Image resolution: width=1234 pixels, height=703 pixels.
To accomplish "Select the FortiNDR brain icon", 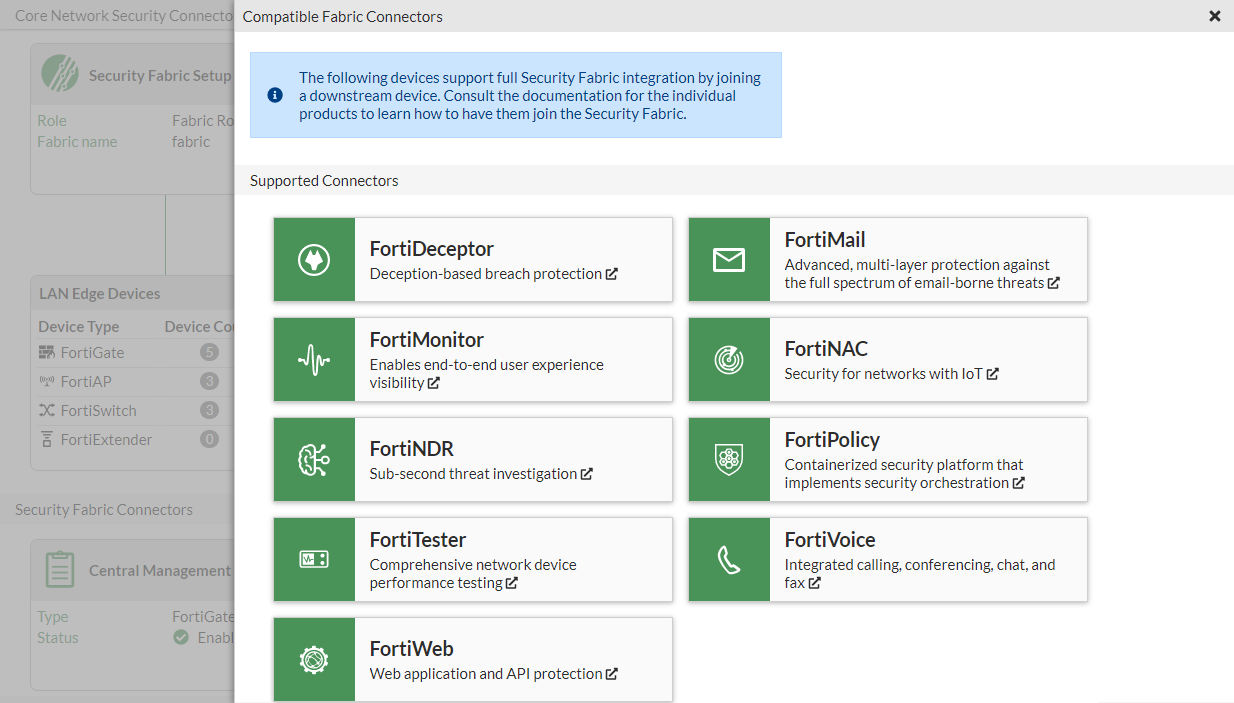I will pyautogui.click(x=314, y=459).
